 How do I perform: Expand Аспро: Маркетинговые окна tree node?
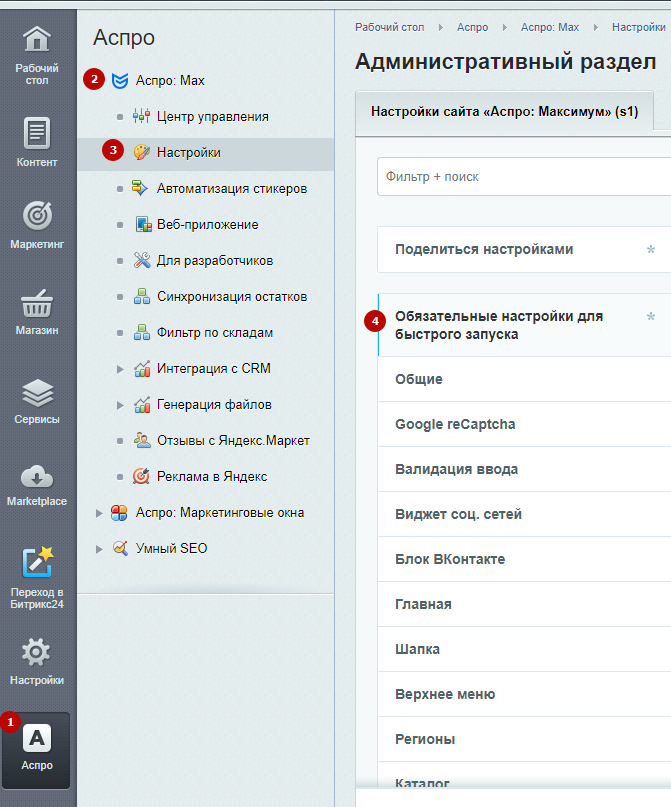[x=99, y=513]
